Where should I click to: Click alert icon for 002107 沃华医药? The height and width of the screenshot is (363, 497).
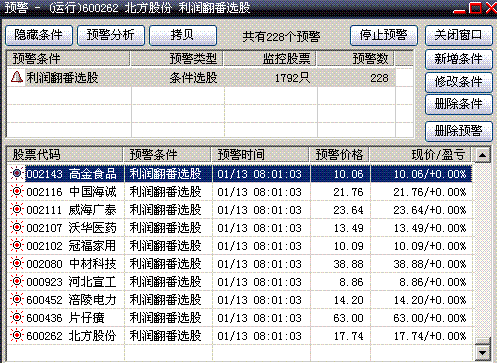[x=16, y=228]
